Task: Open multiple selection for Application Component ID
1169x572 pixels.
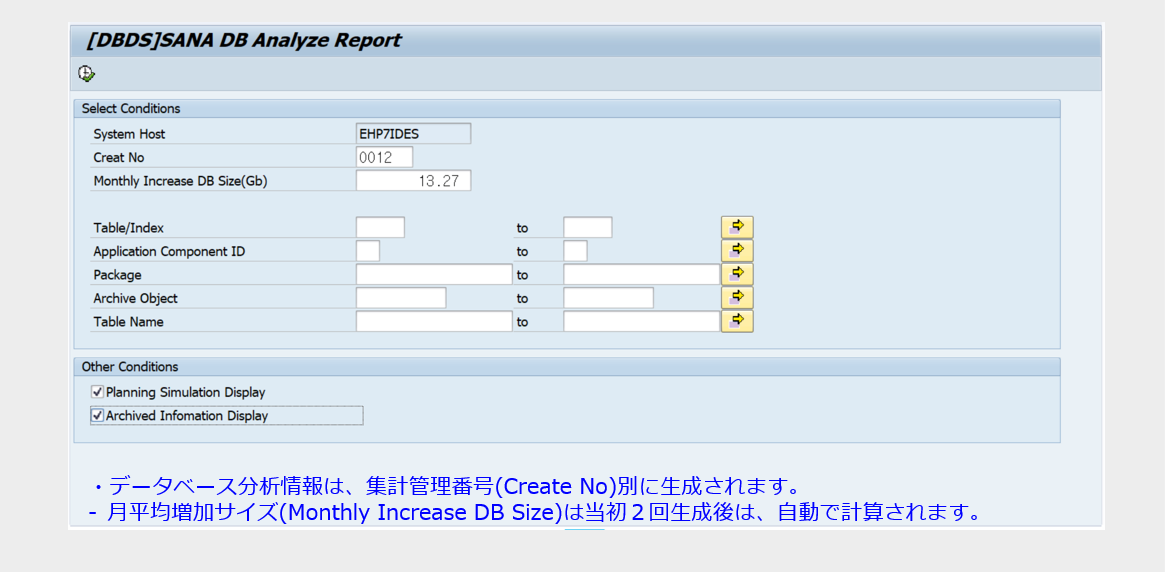Action: point(737,251)
